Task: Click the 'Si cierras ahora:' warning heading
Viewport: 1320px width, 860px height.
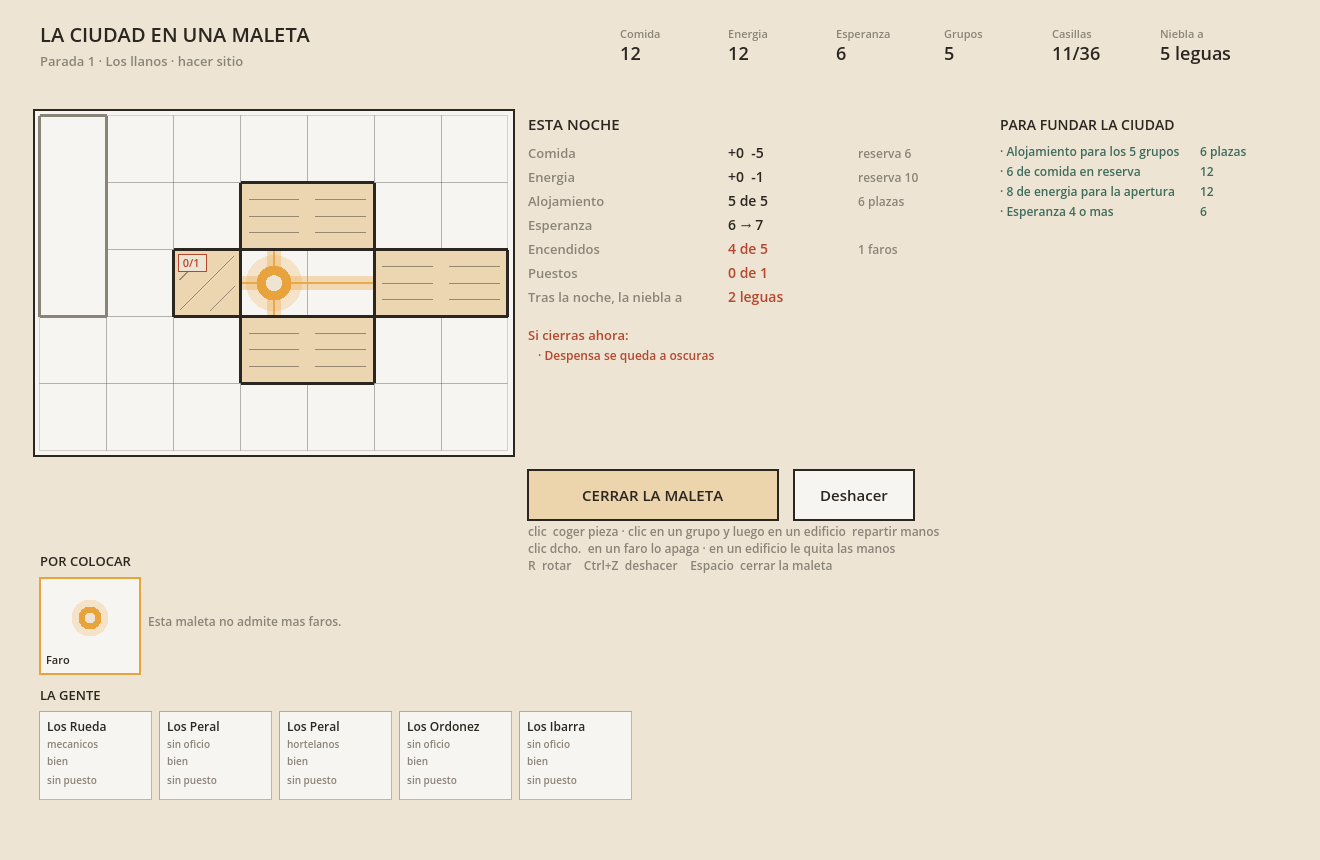Action: 578,336
